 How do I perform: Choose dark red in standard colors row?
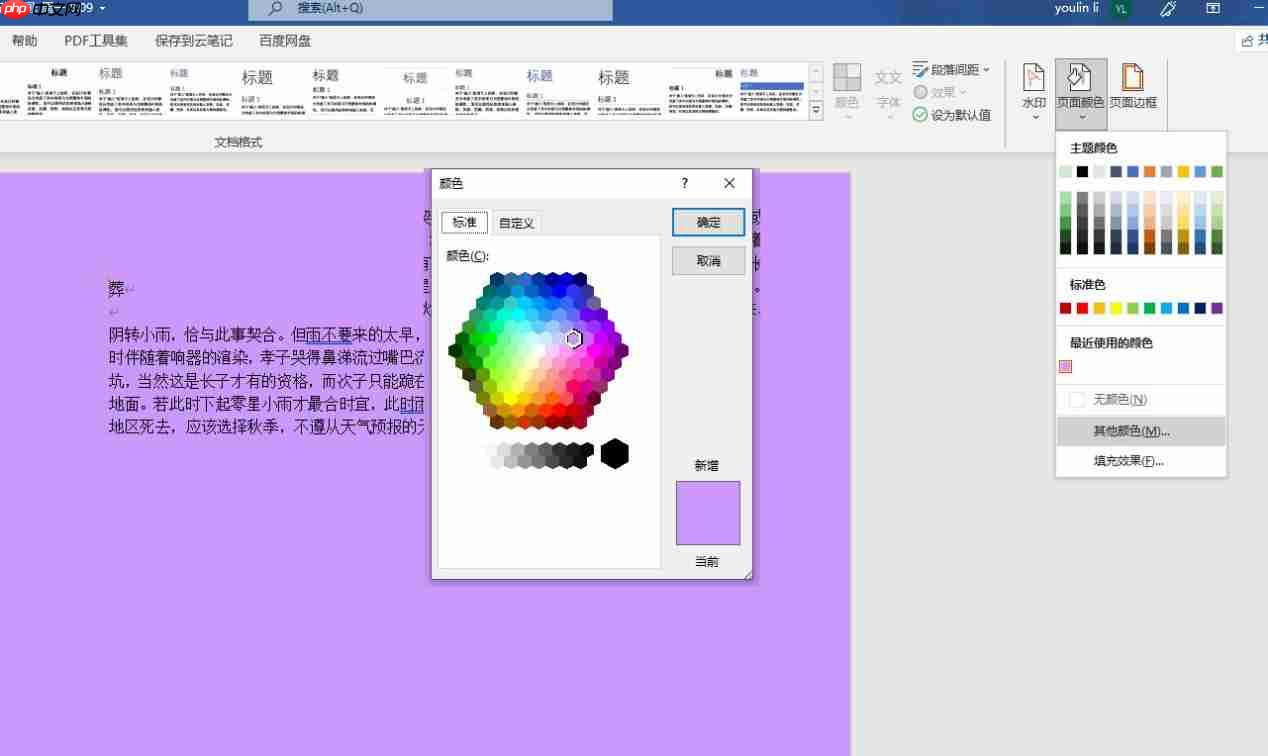tap(1065, 309)
